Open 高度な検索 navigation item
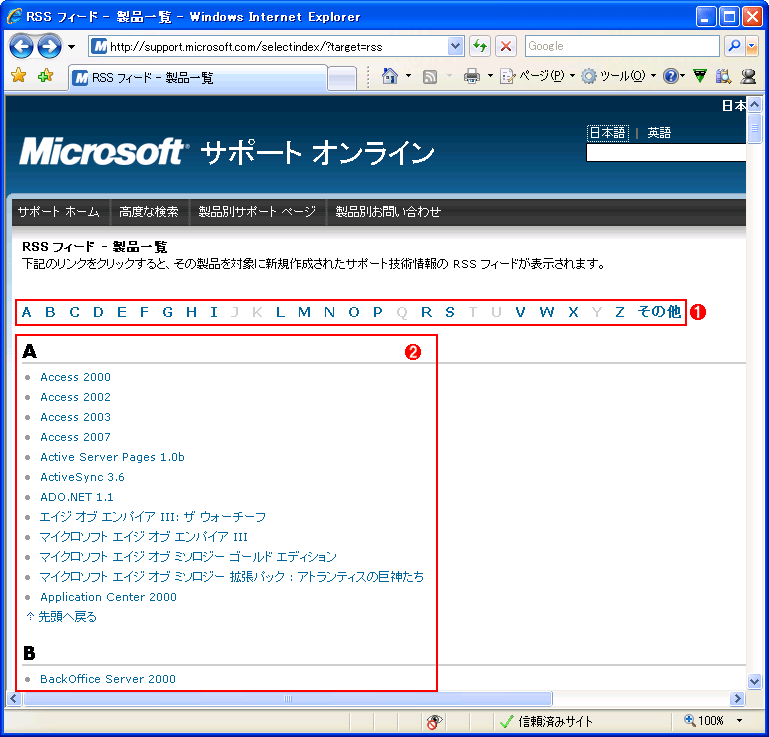Image resolution: width=769 pixels, height=737 pixels. coord(149,212)
